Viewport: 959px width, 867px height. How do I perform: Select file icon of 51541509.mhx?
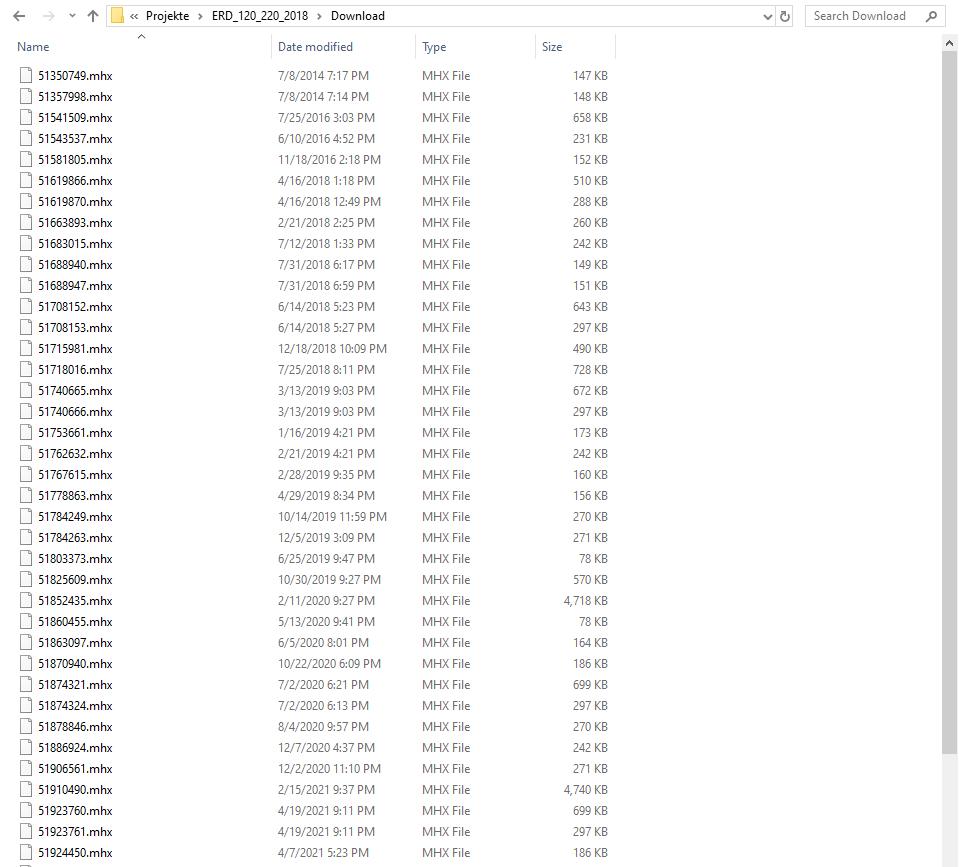pyautogui.click(x=26, y=117)
